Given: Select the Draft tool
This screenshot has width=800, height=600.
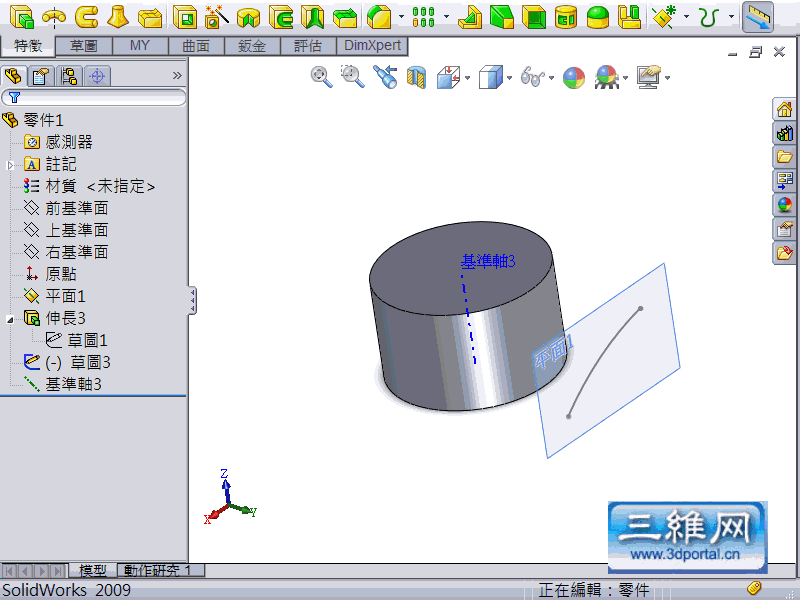Looking at the screenshot, I should (502, 17).
